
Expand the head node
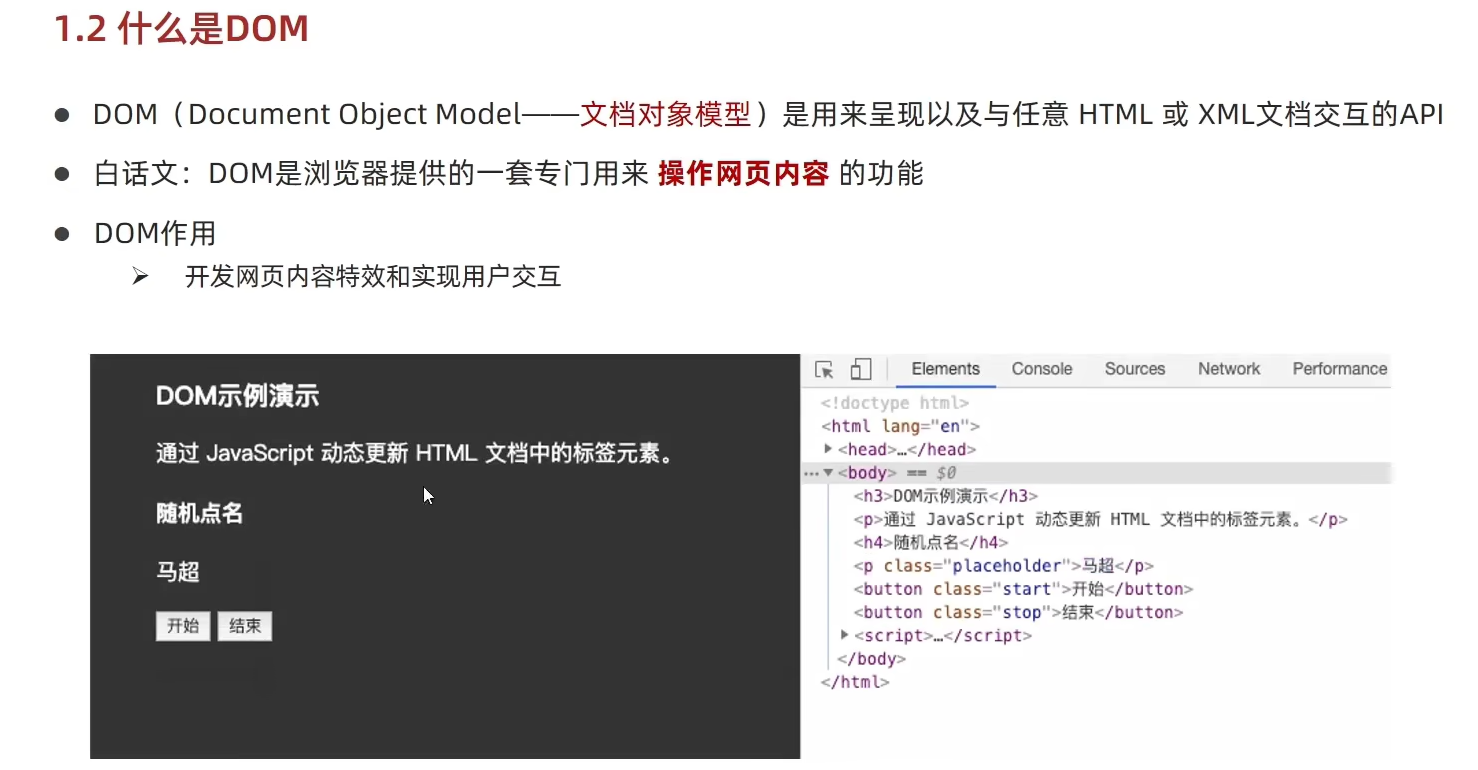point(828,449)
